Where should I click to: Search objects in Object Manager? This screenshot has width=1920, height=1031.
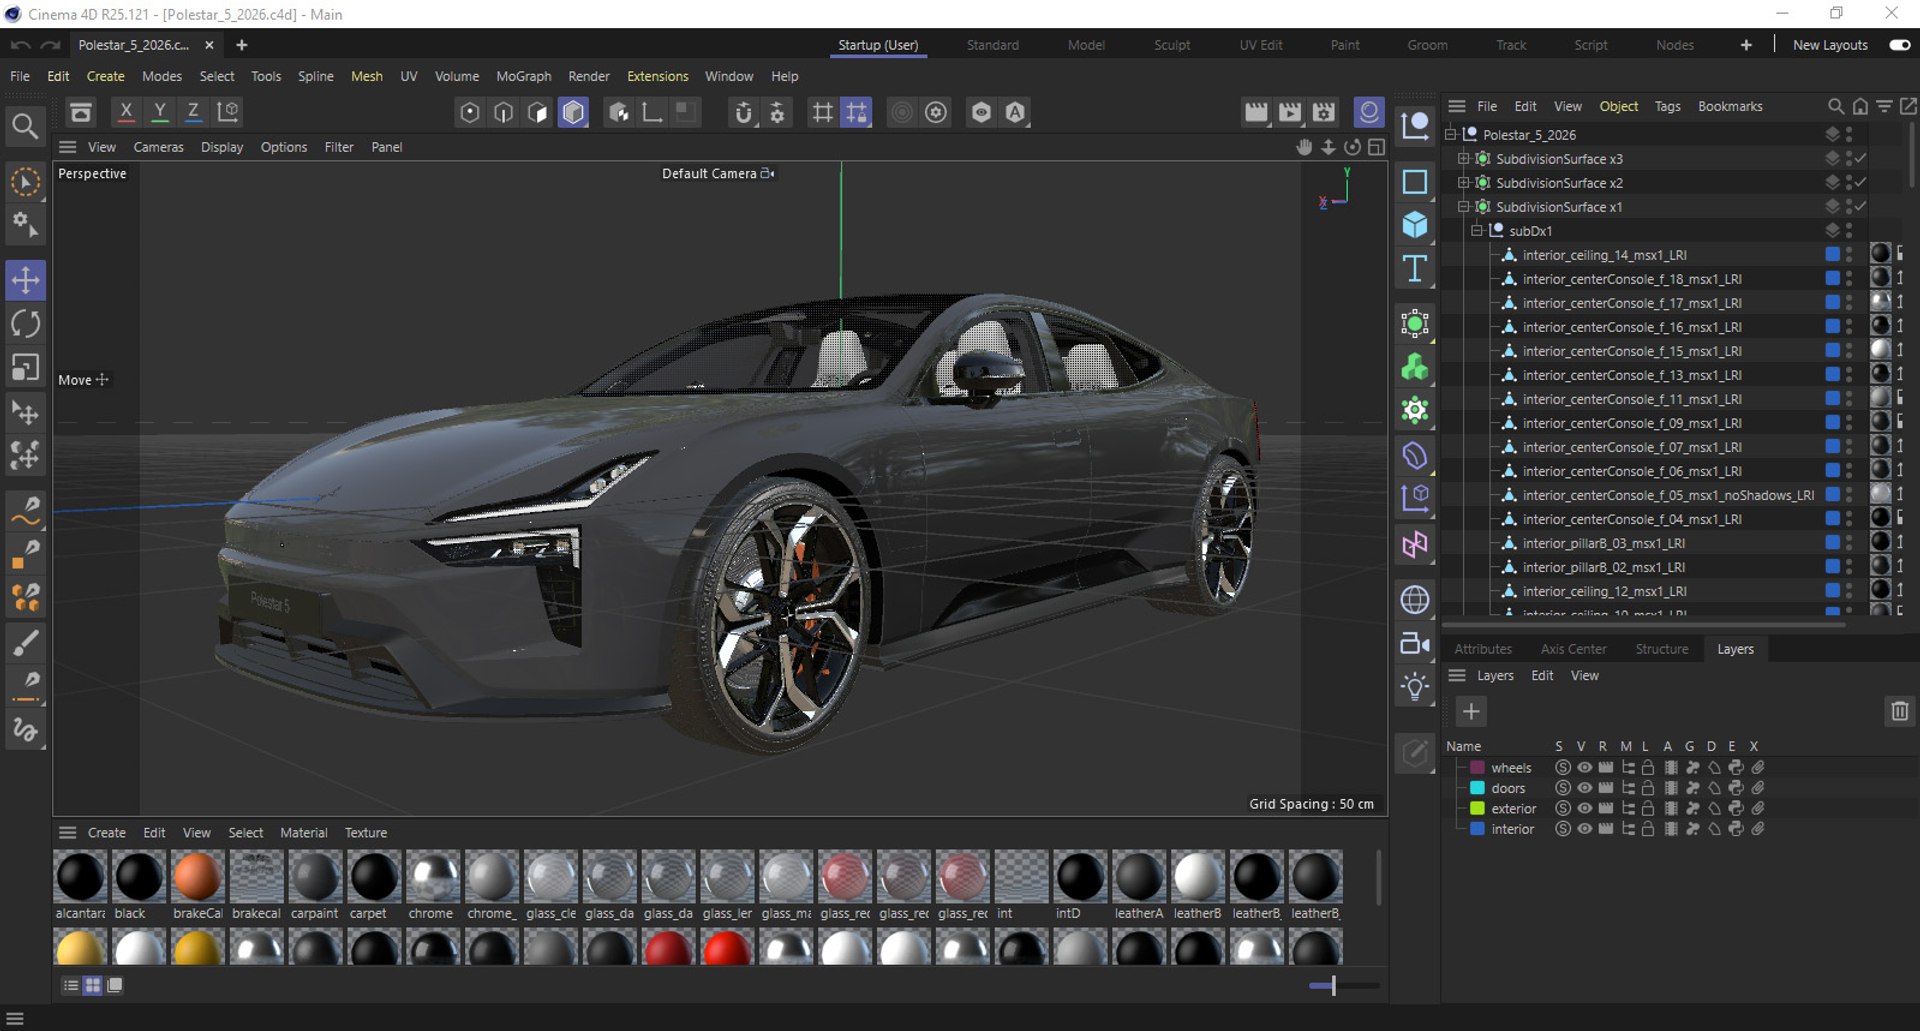(x=1836, y=106)
